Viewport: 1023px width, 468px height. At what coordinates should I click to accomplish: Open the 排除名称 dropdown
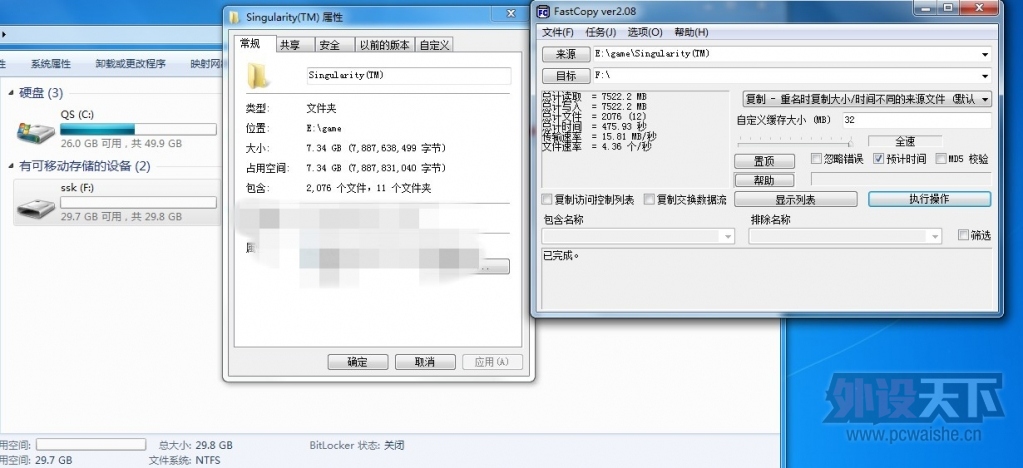click(x=936, y=236)
